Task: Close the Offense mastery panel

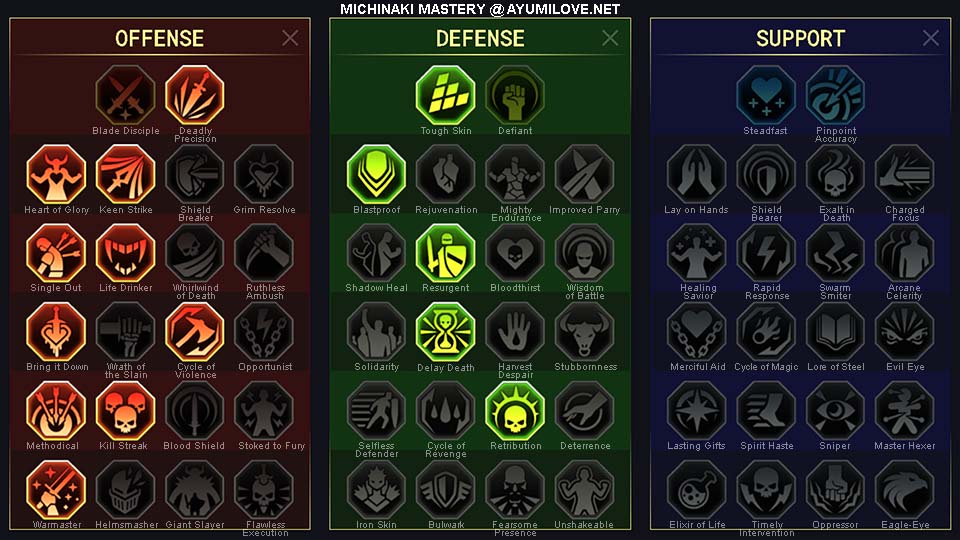Action: point(290,38)
